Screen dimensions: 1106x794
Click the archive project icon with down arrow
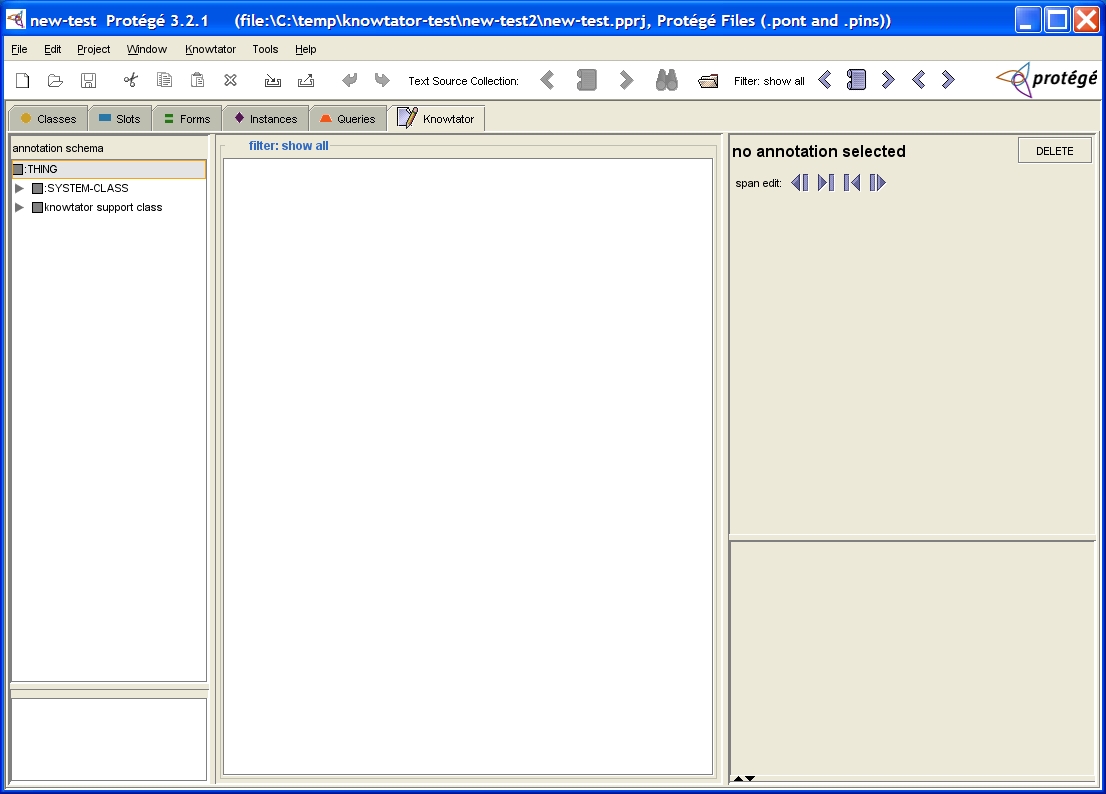pyautogui.click(x=273, y=81)
